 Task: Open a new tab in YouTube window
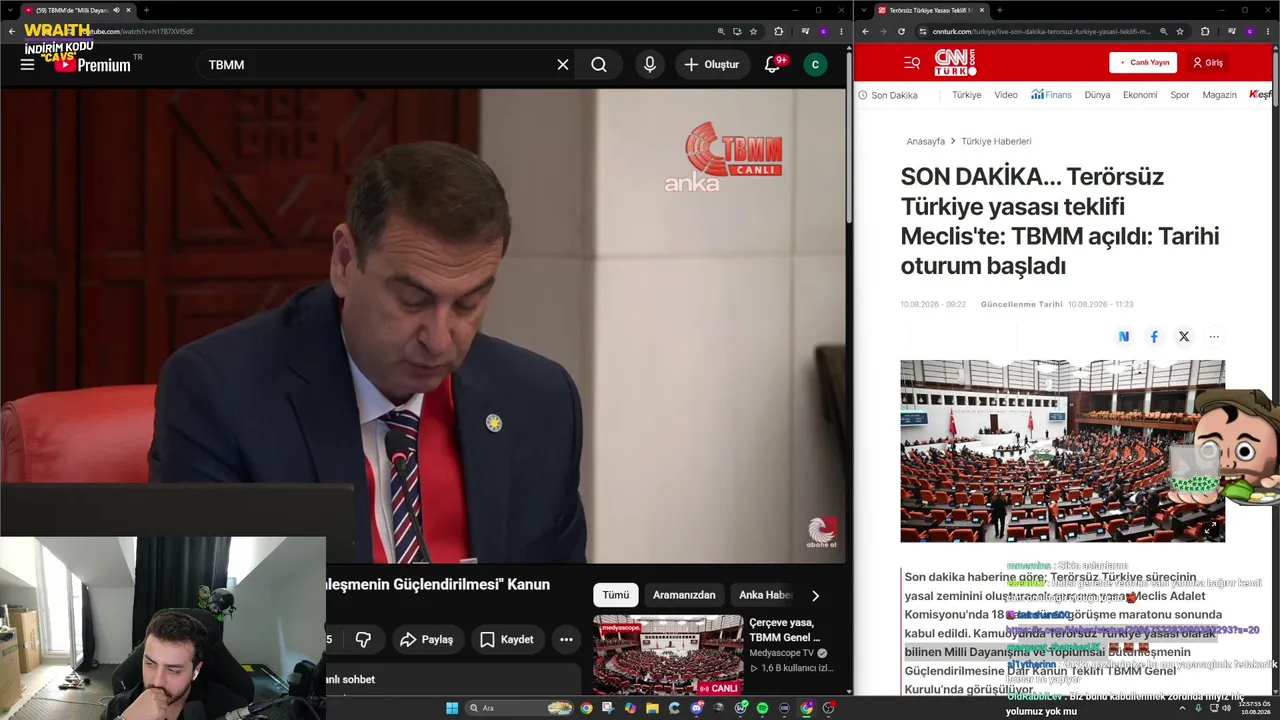(x=146, y=10)
